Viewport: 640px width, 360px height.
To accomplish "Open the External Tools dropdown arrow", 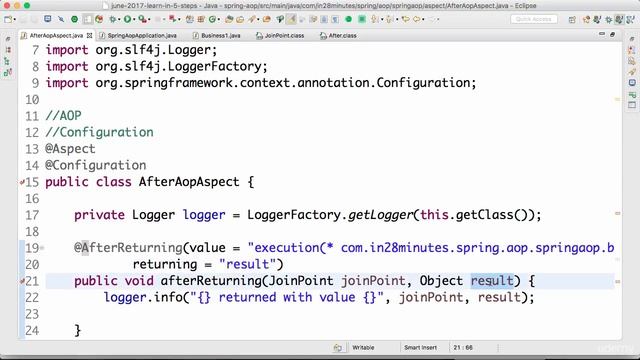I will point(179,19).
